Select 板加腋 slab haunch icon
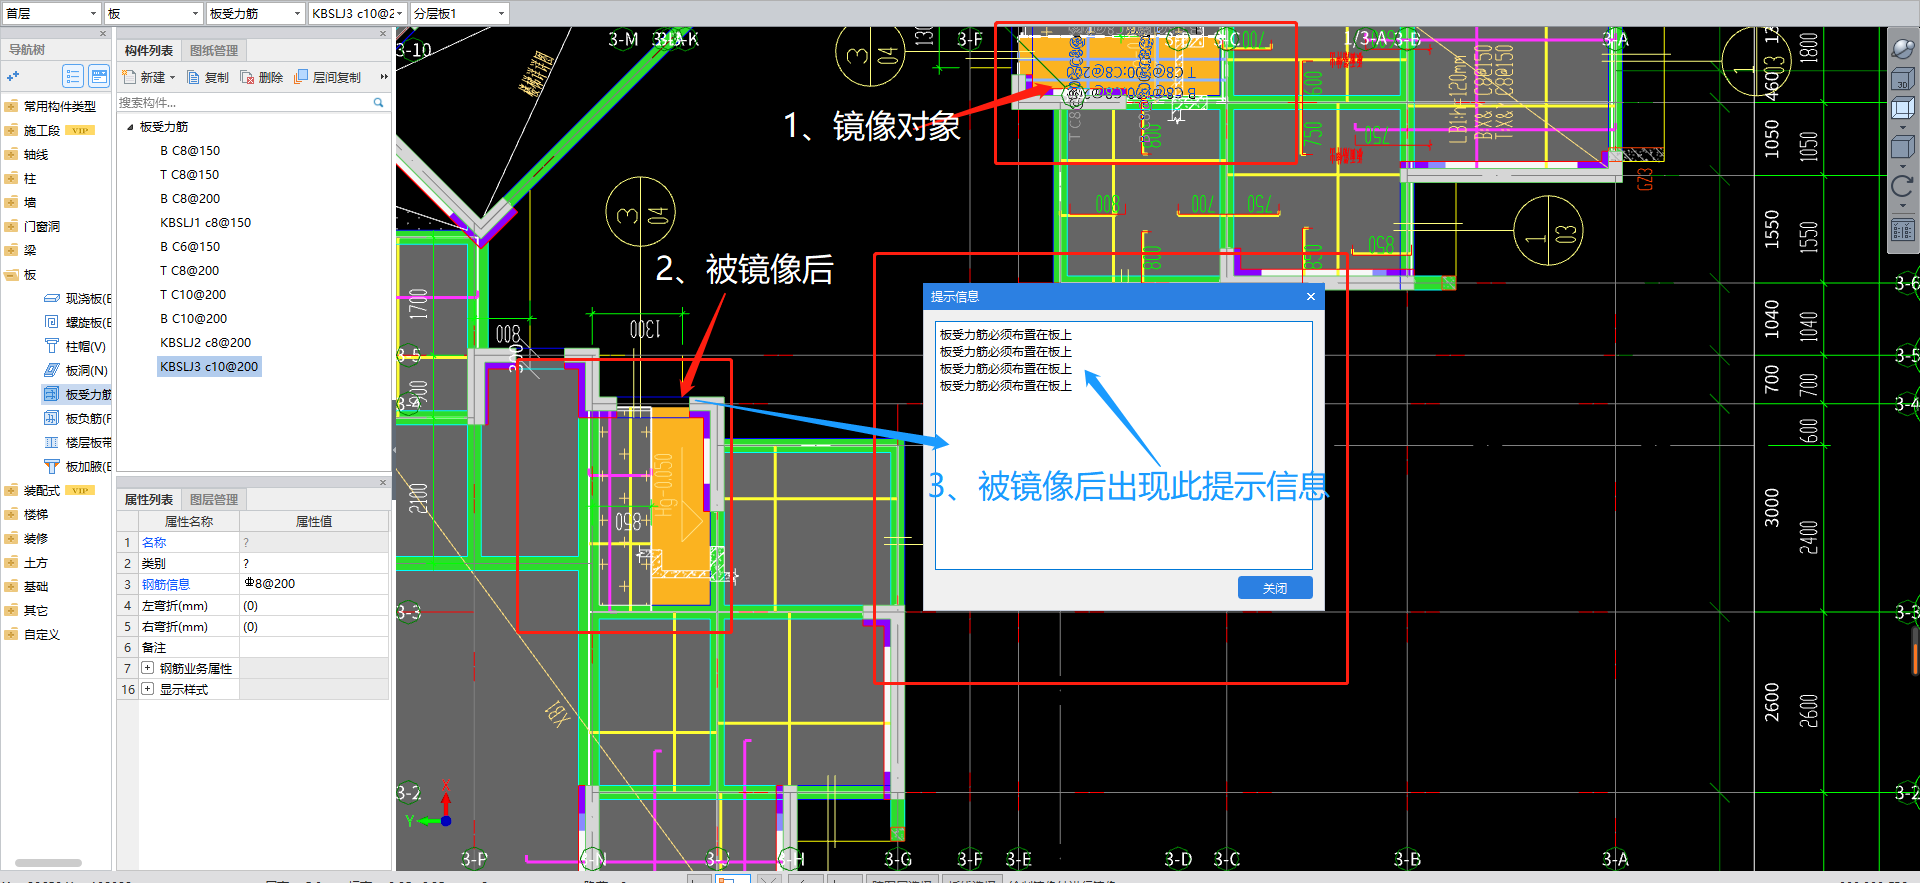Screen dimensions: 1920x883 52,466
